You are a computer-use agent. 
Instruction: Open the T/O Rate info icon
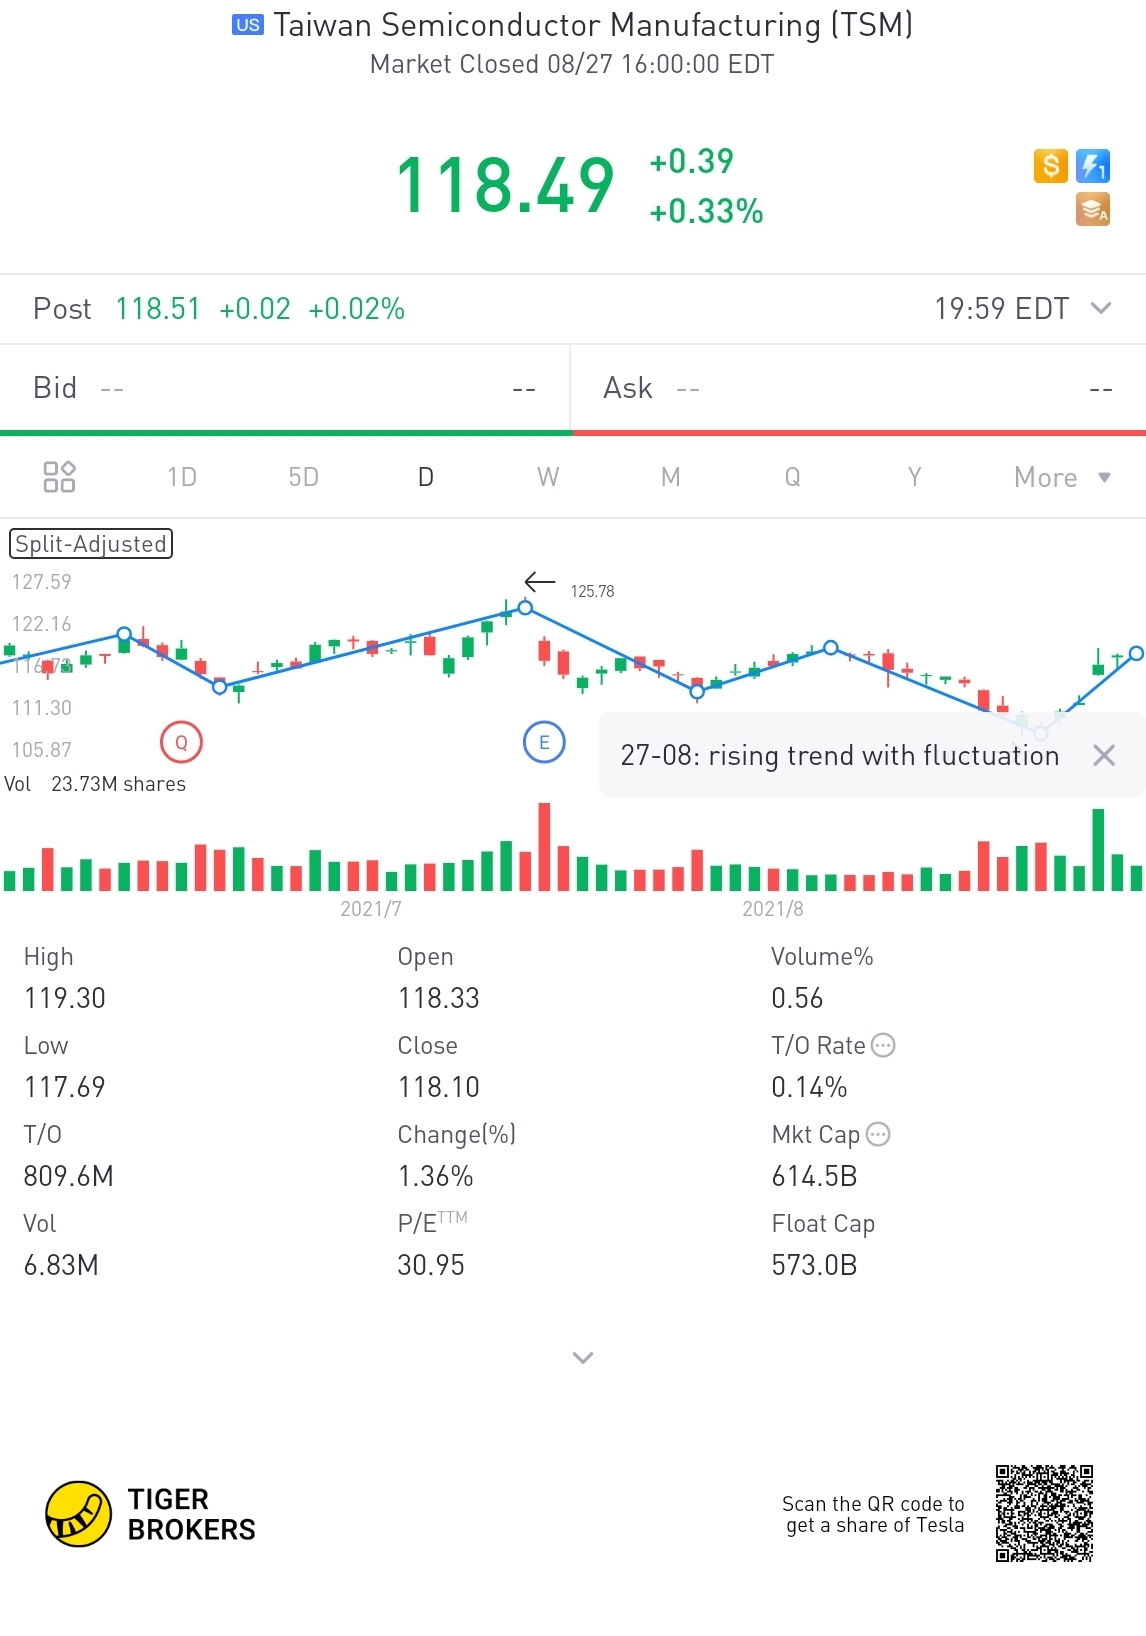click(883, 1045)
